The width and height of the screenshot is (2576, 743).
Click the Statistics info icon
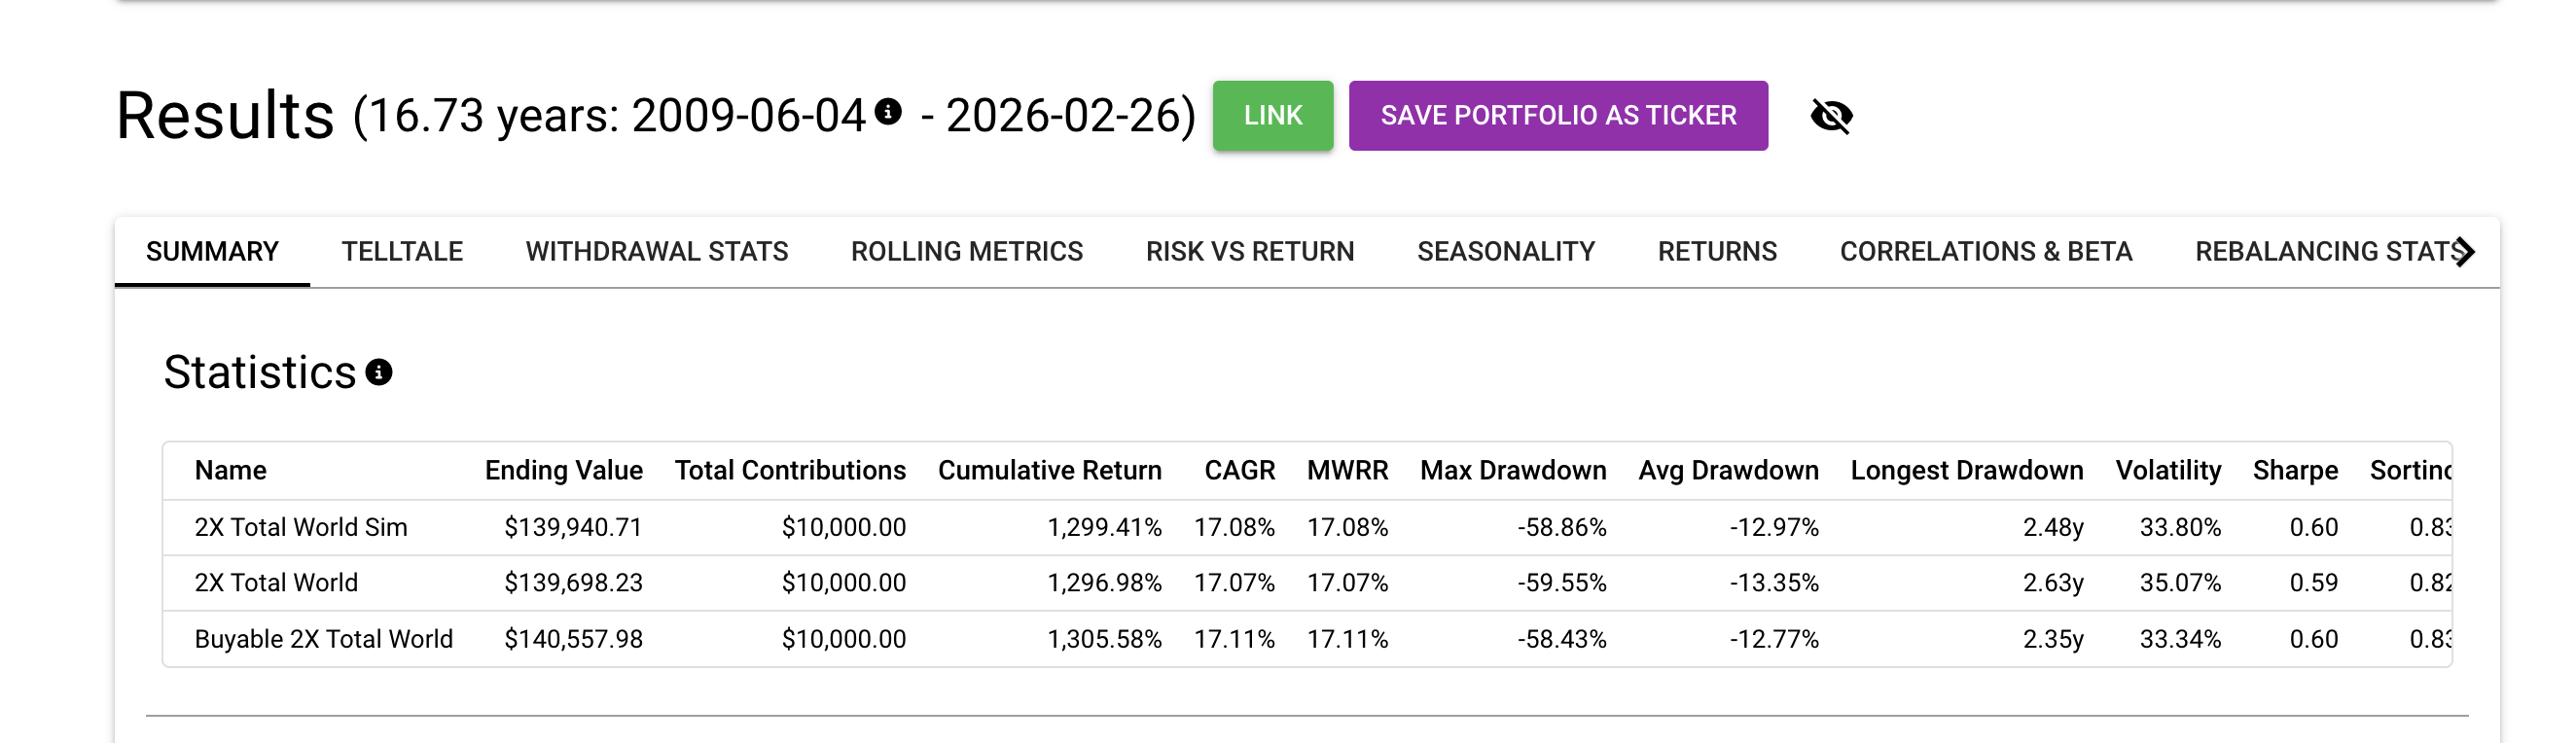379,372
